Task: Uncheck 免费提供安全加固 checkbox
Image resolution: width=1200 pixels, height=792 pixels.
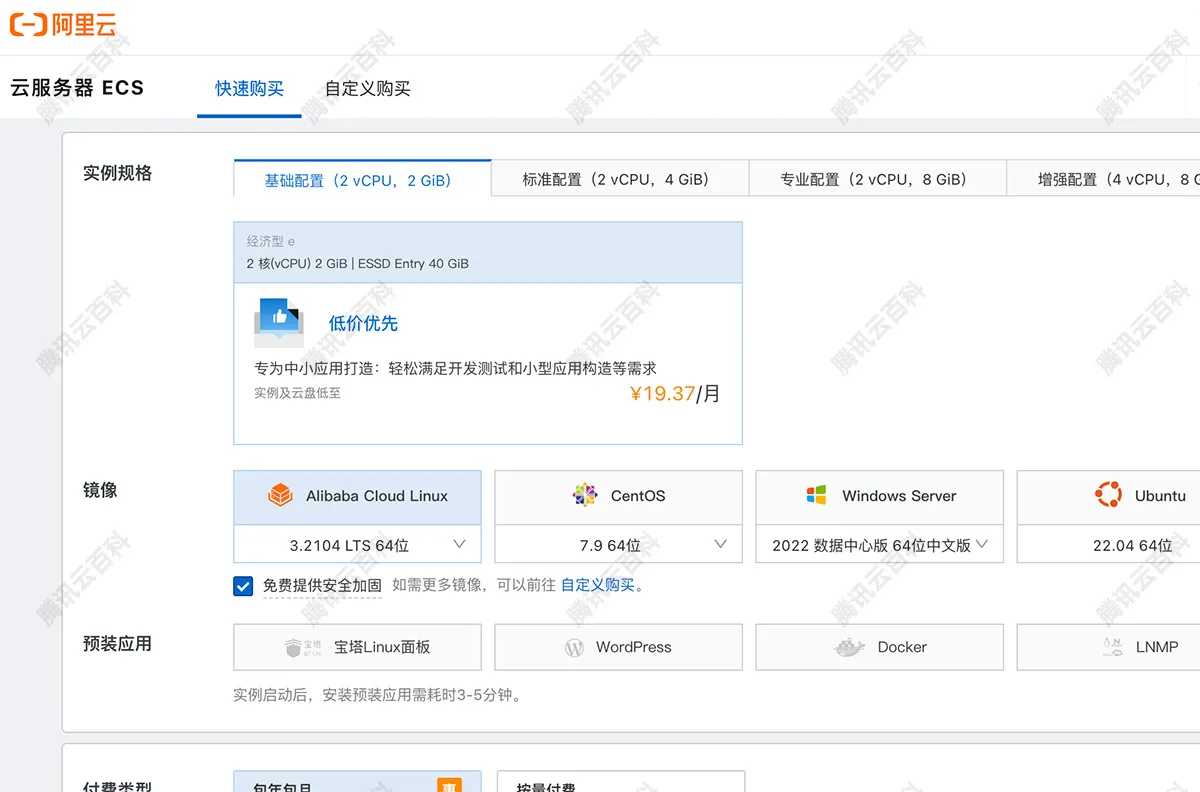Action: pos(242,586)
